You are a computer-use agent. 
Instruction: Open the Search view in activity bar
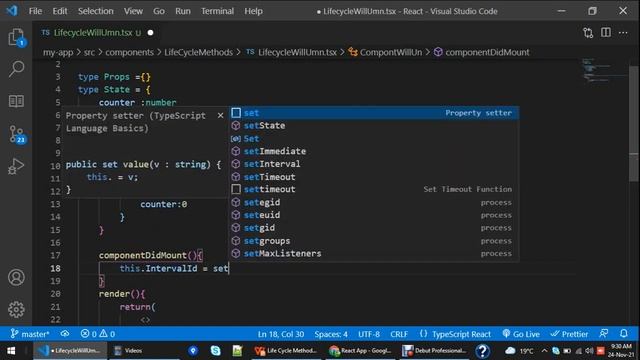pyautogui.click(x=16, y=69)
